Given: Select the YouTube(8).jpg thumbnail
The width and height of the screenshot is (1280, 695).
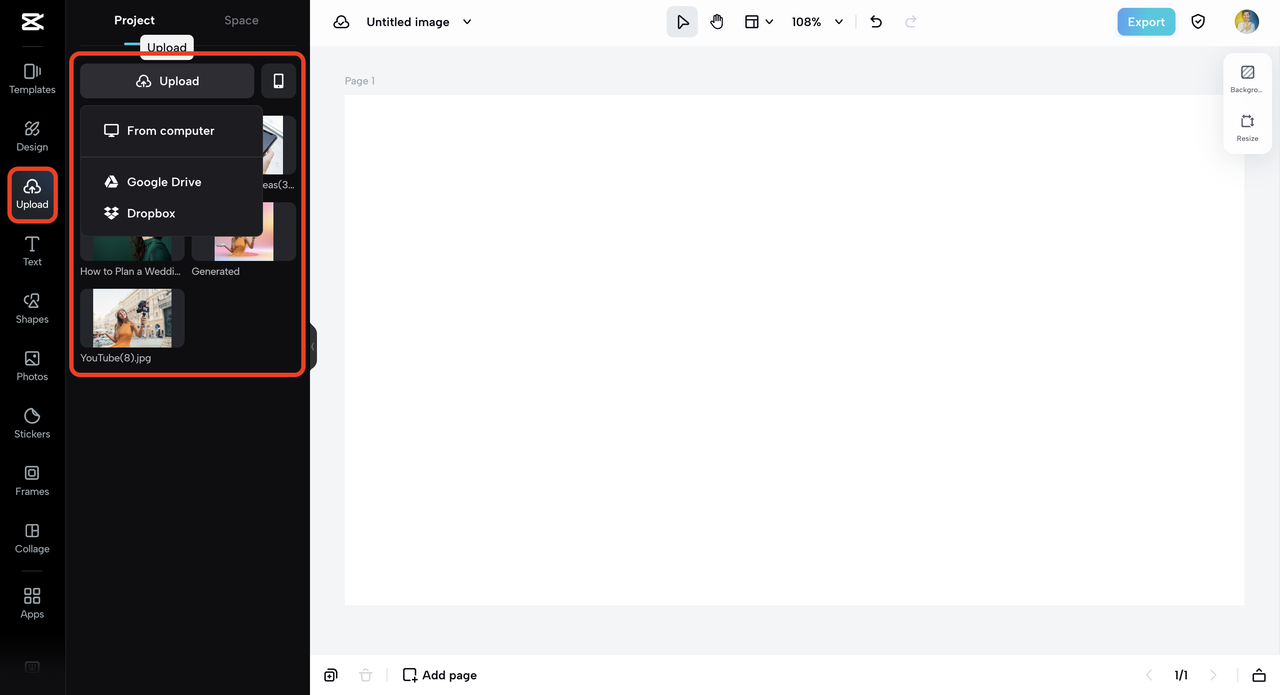Looking at the screenshot, I should point(132,318).
